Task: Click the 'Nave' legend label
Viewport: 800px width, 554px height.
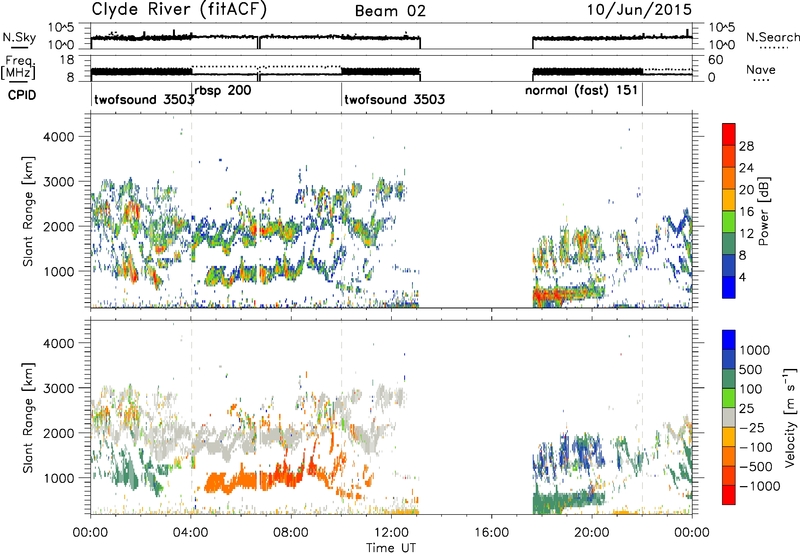Action: (x=760, y=69)
